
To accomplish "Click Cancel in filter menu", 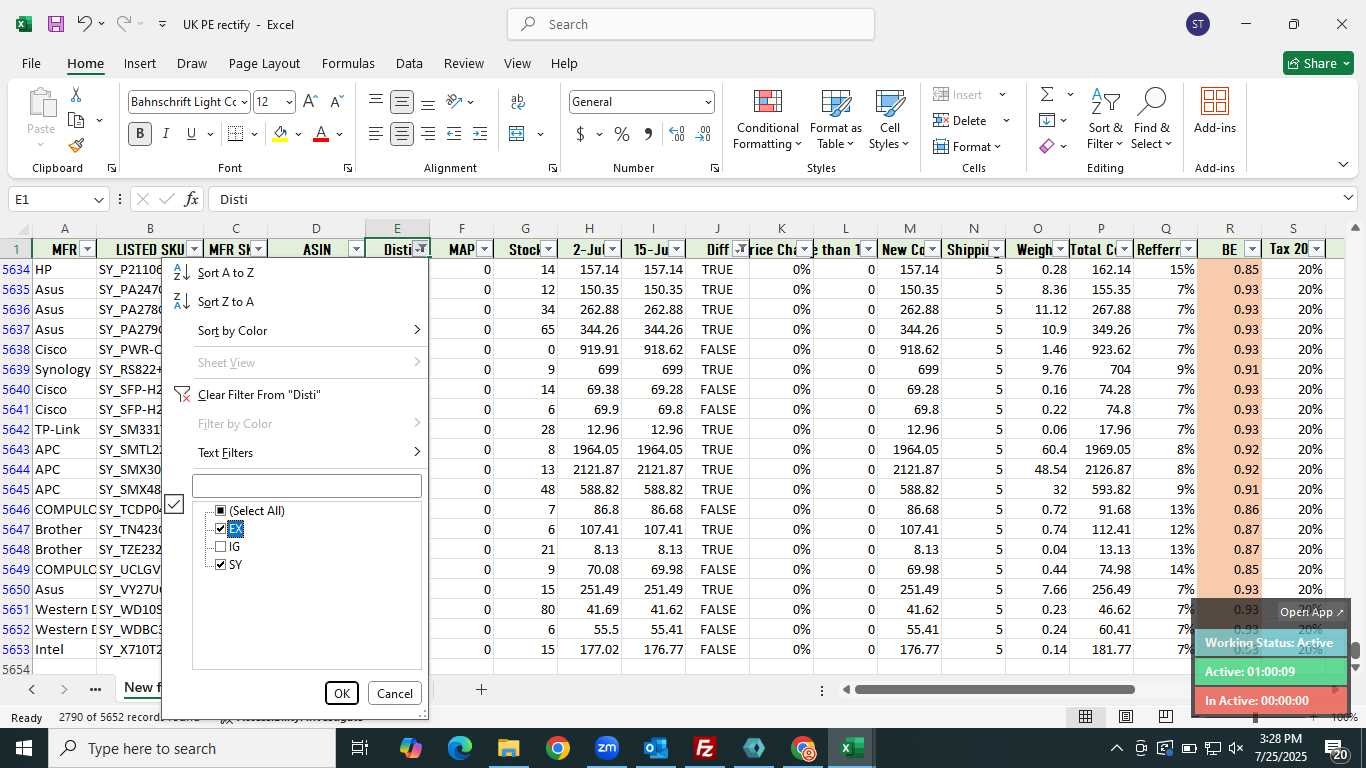I will pos(394,694).
